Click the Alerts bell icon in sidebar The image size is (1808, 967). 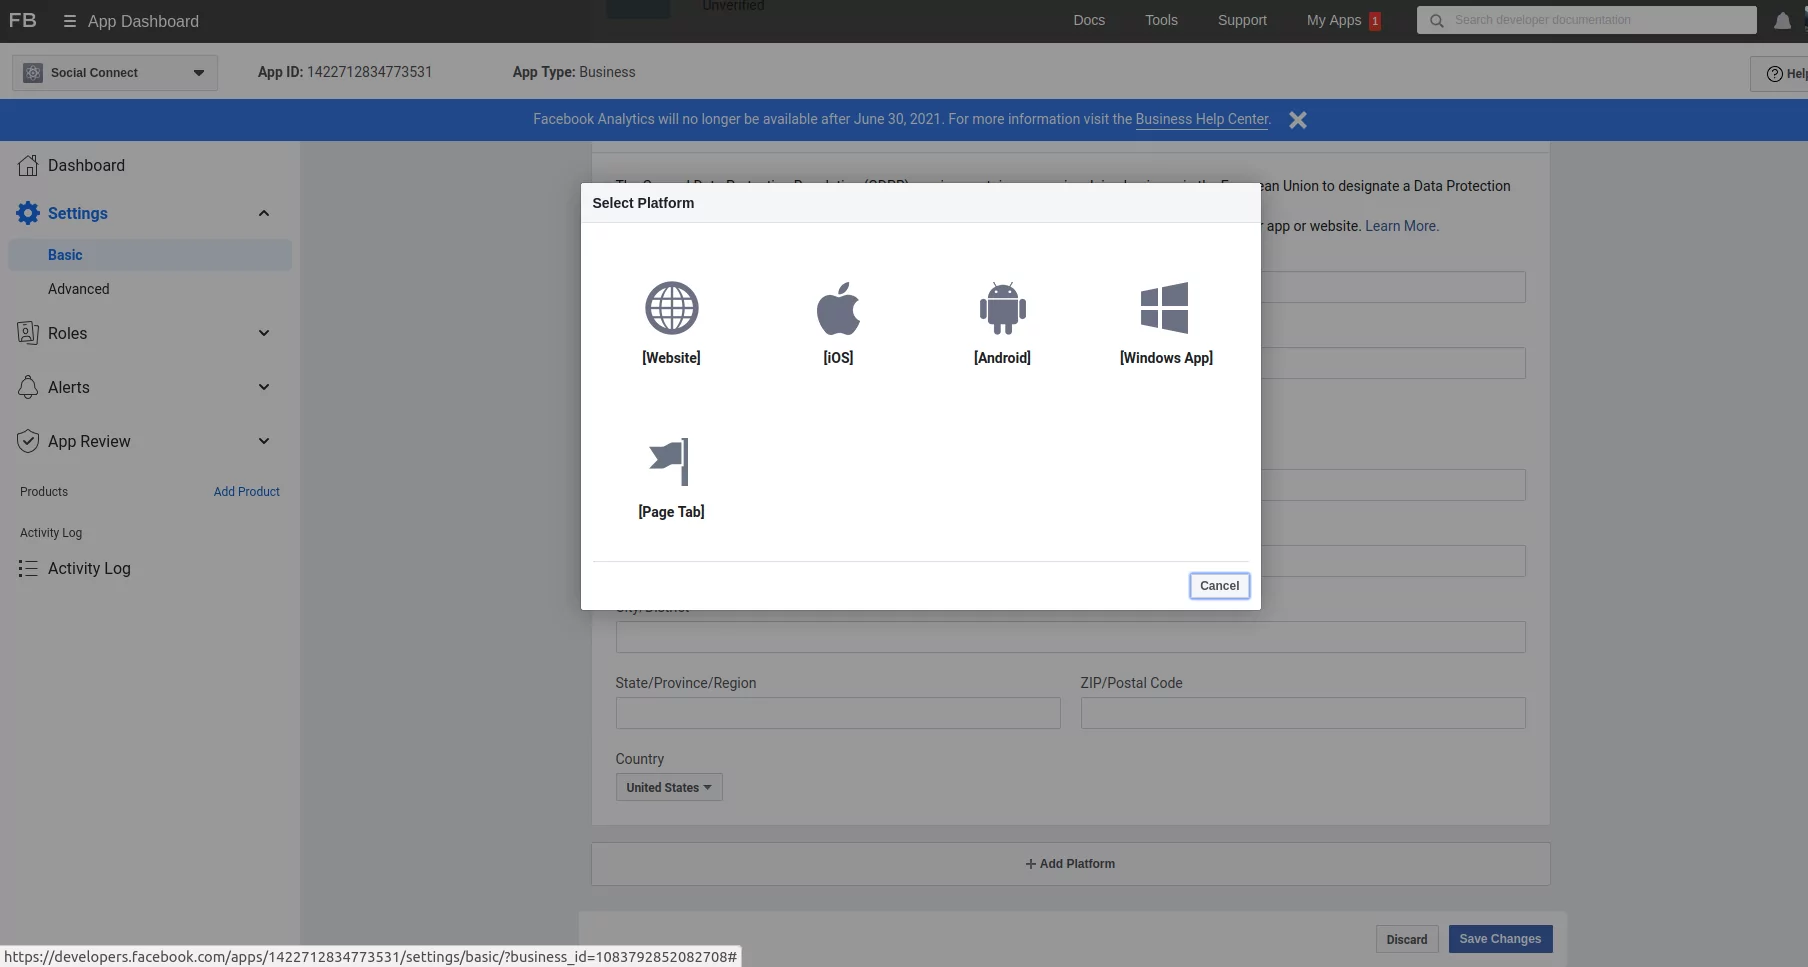[x=28, y=387]
